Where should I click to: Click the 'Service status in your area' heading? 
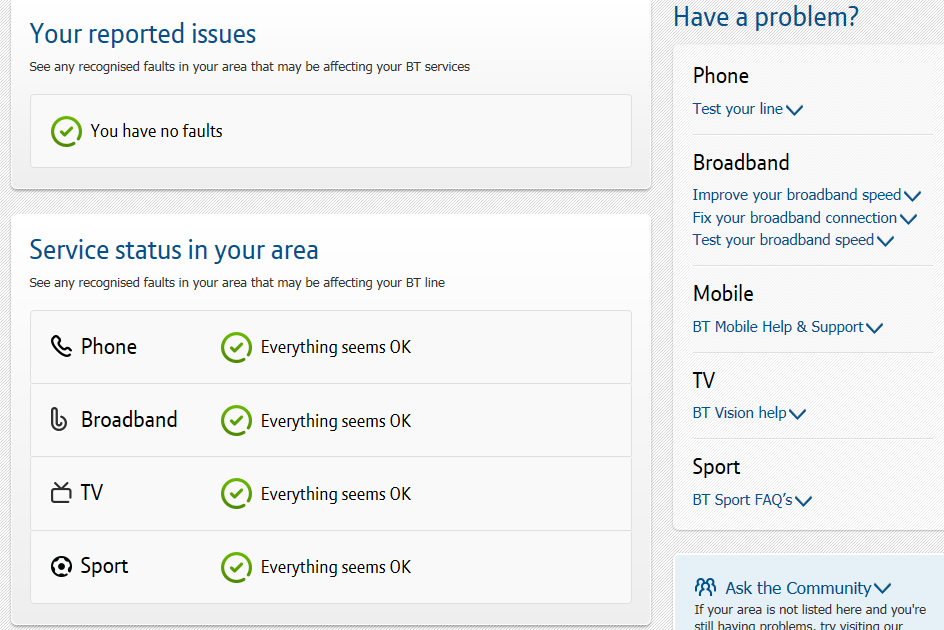tap(174, 250)
